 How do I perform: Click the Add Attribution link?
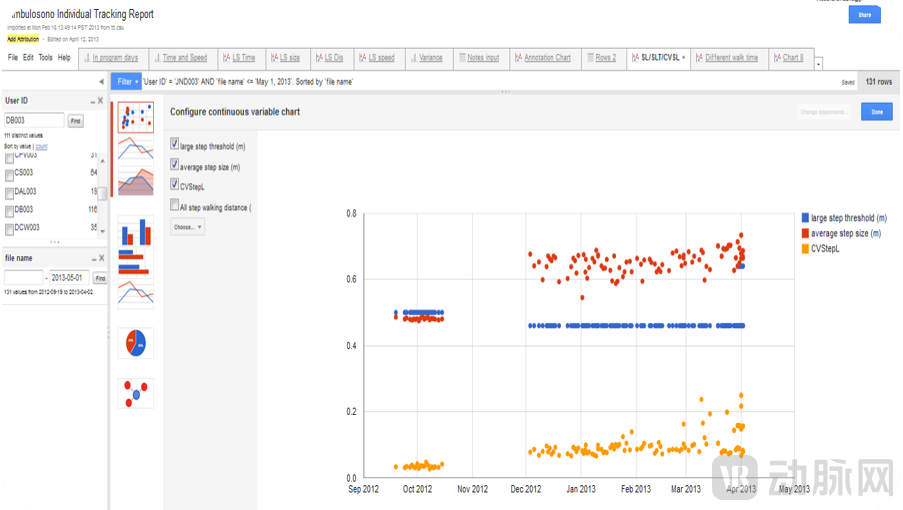23,39
